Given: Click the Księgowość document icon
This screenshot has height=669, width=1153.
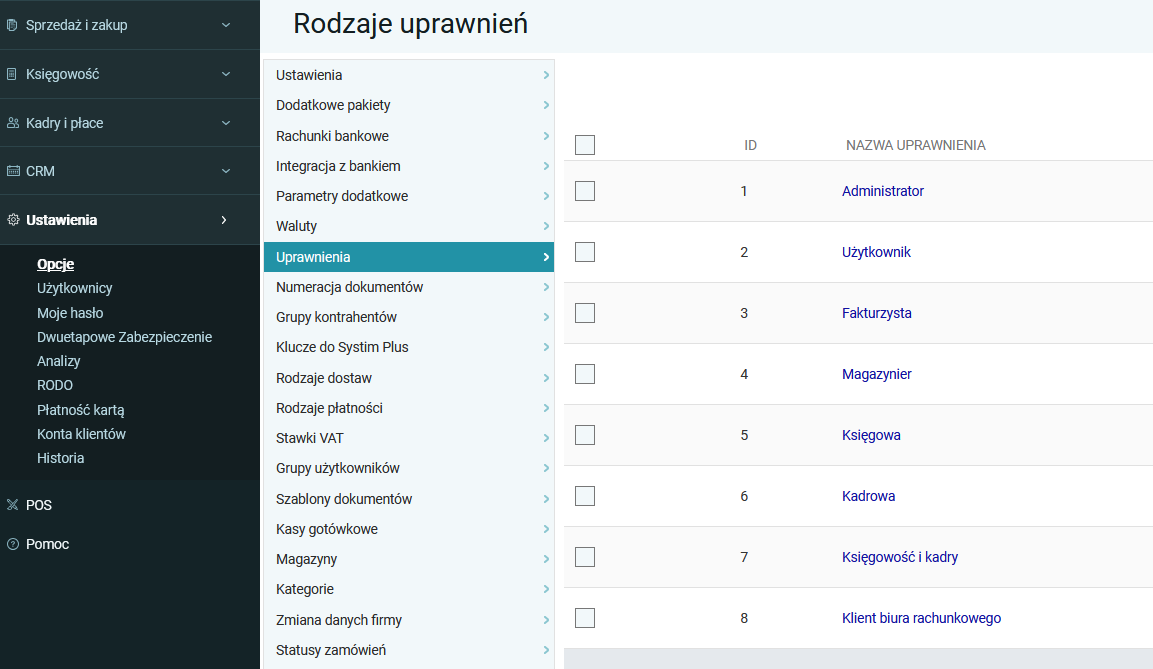Looking at the screenshot, I should 12,74.
